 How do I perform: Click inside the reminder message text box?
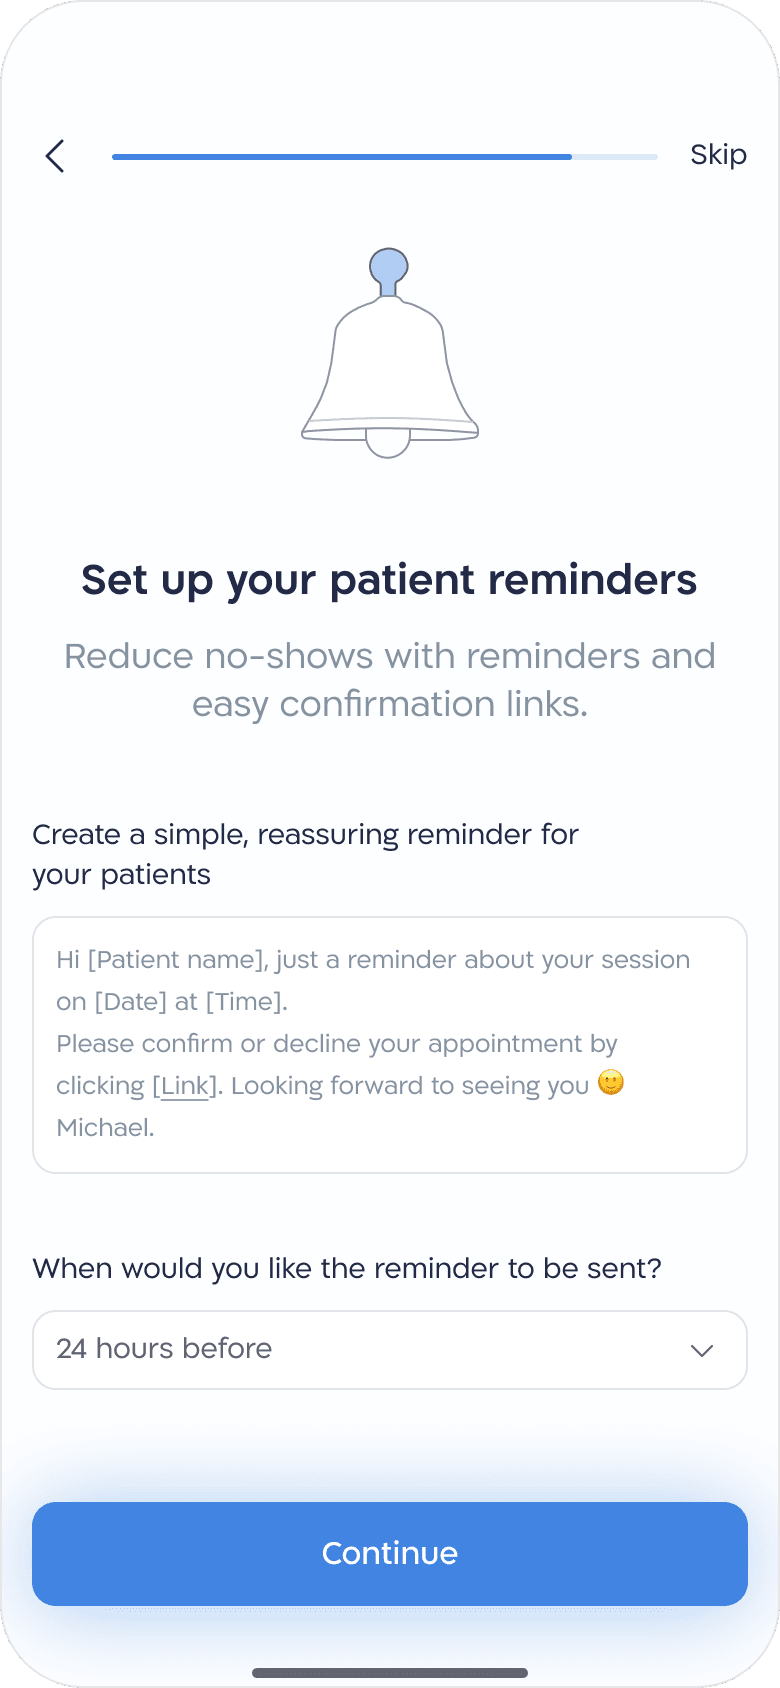pos(390,1045)
